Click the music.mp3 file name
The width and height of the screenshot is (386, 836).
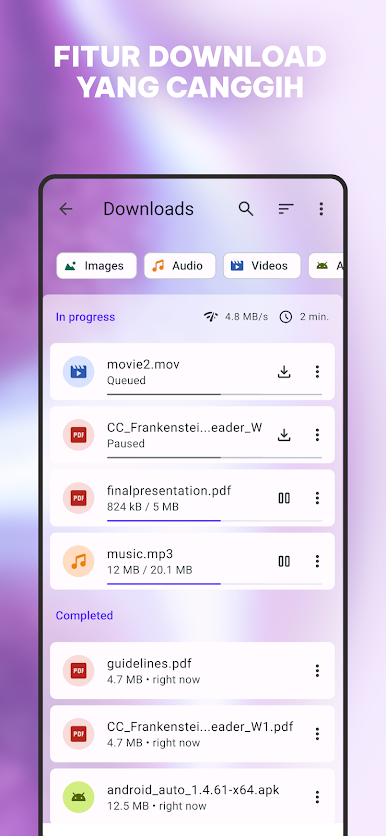click(140, 554)
